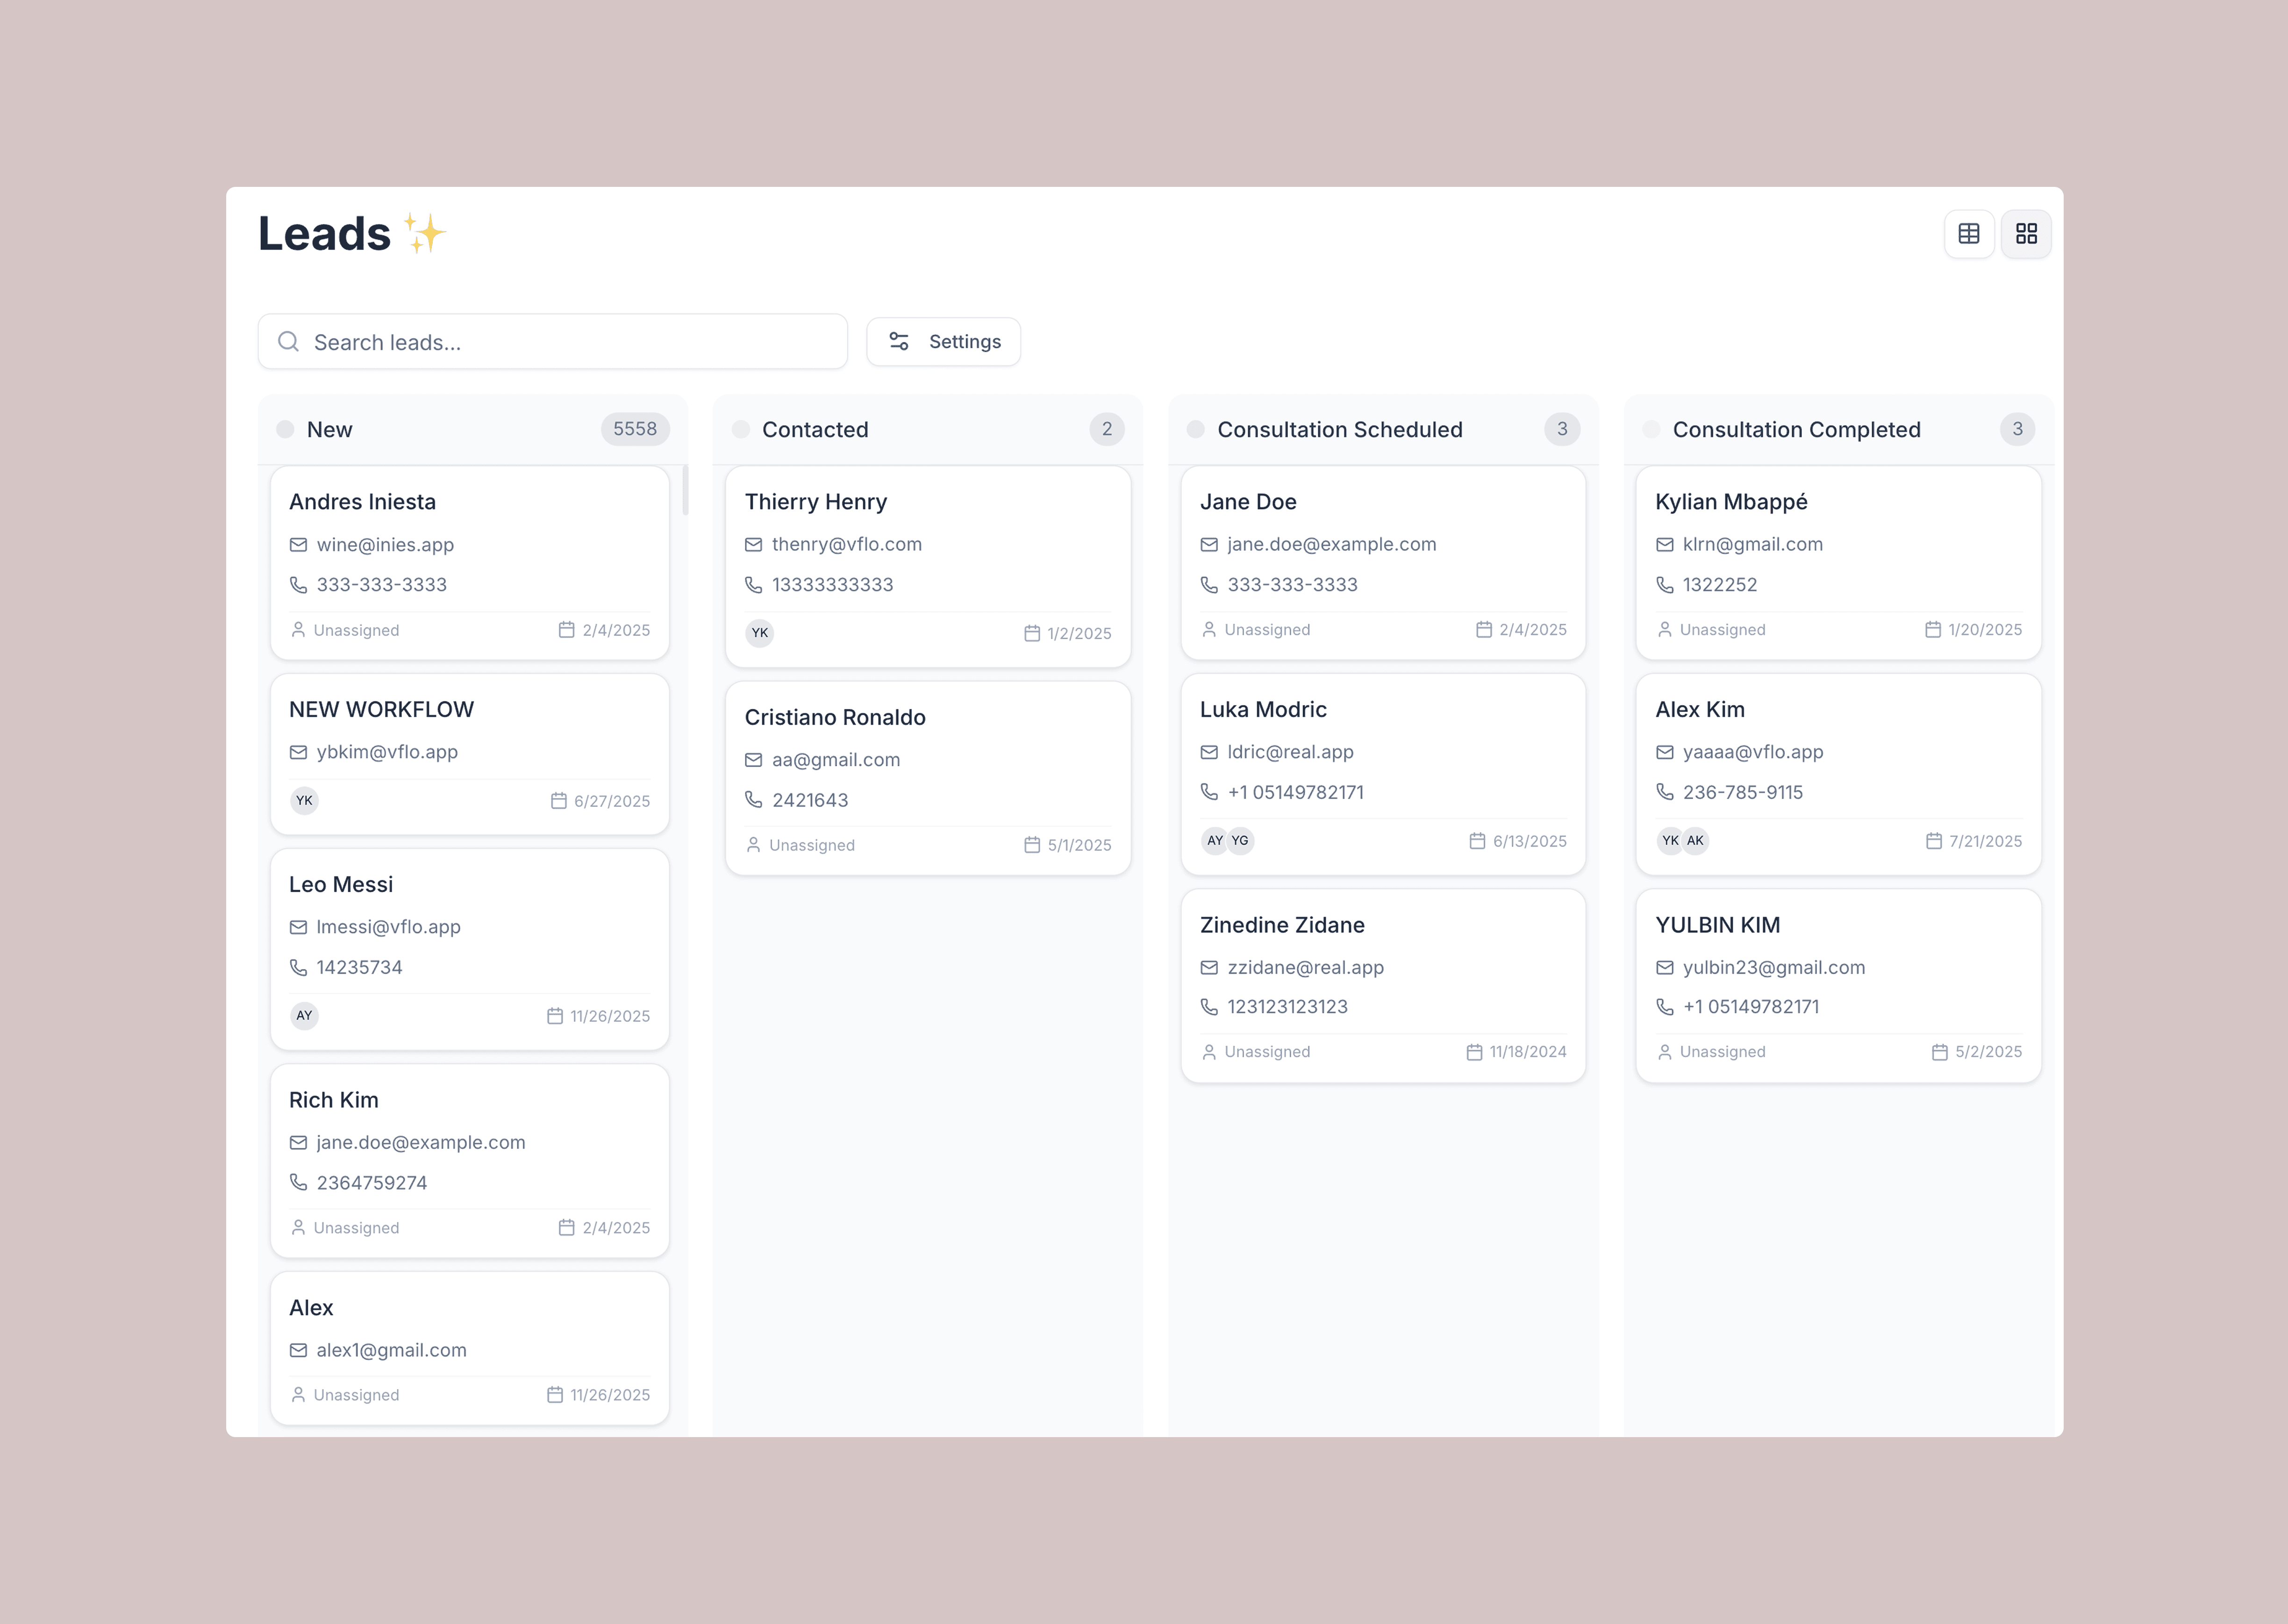Click the New column header

click(x=473, y=429)
